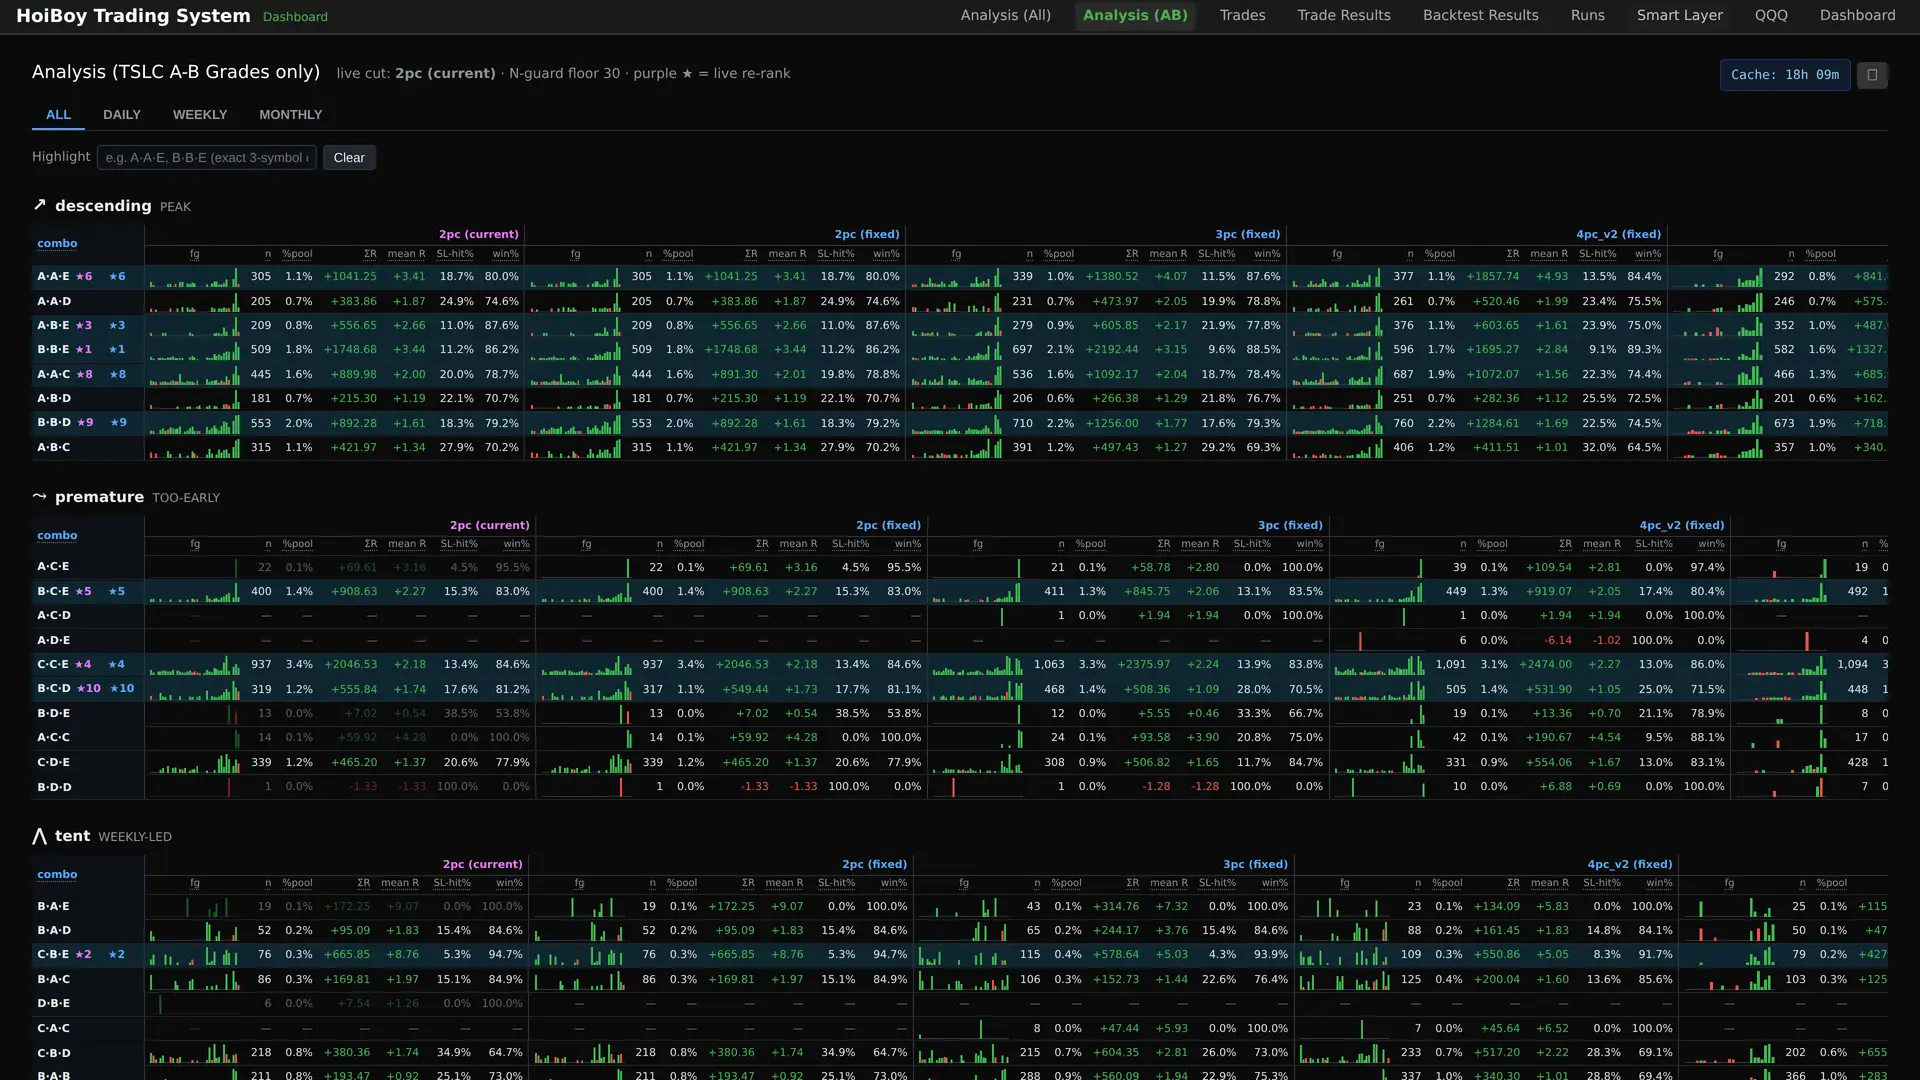Click the HoiBoy Trading System title

pos(133,16)
